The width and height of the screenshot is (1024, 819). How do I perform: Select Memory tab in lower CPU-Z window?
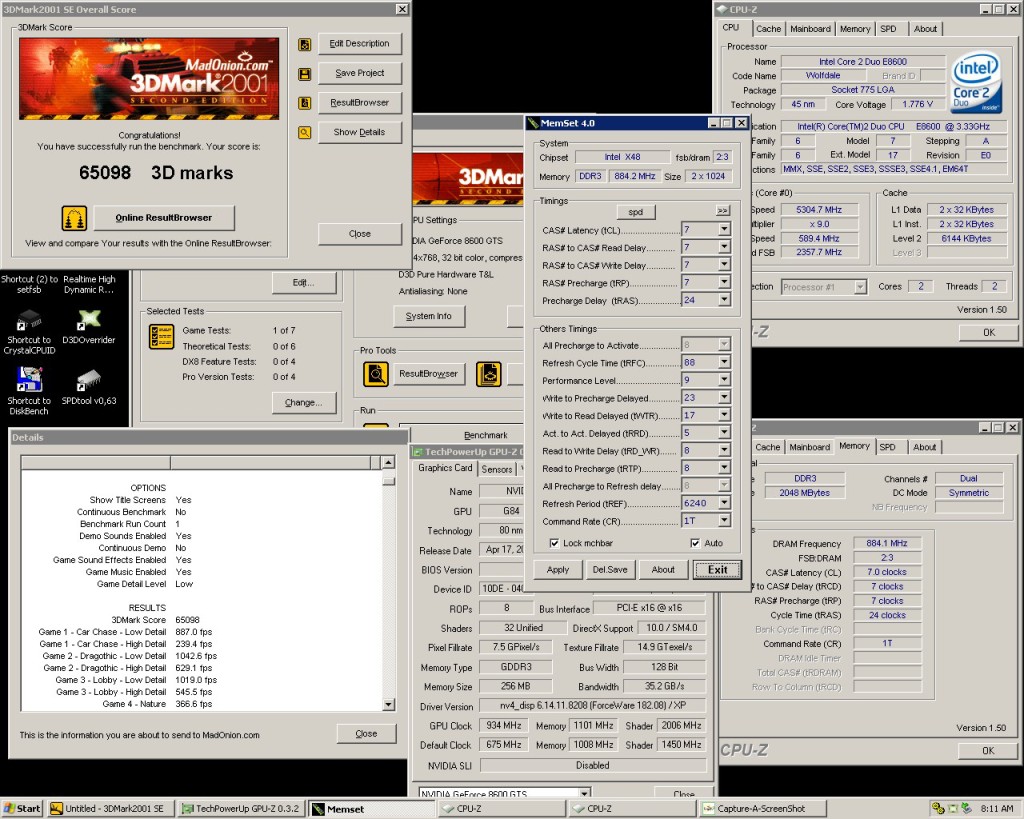pos(854,446)
